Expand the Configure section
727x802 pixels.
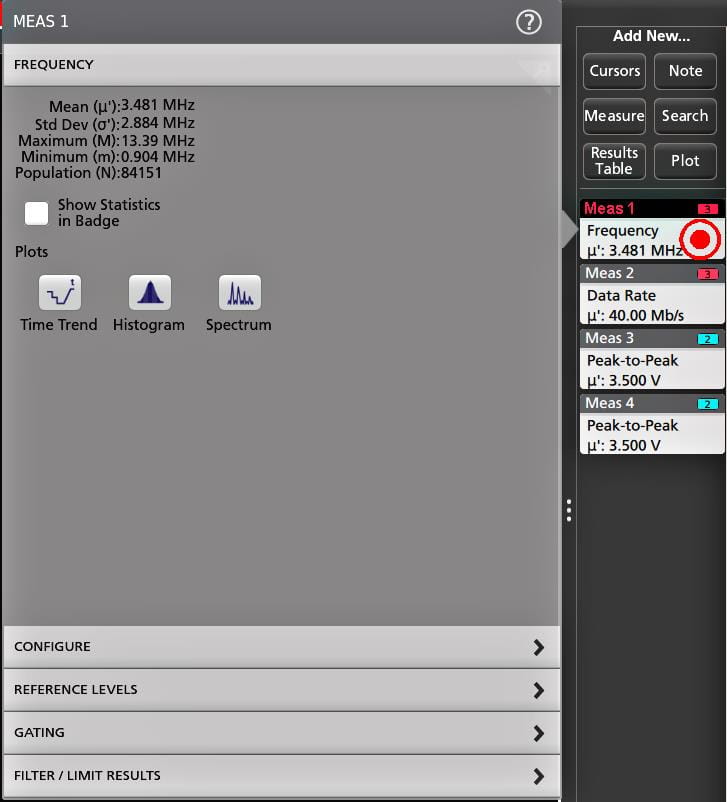(280, 647)
